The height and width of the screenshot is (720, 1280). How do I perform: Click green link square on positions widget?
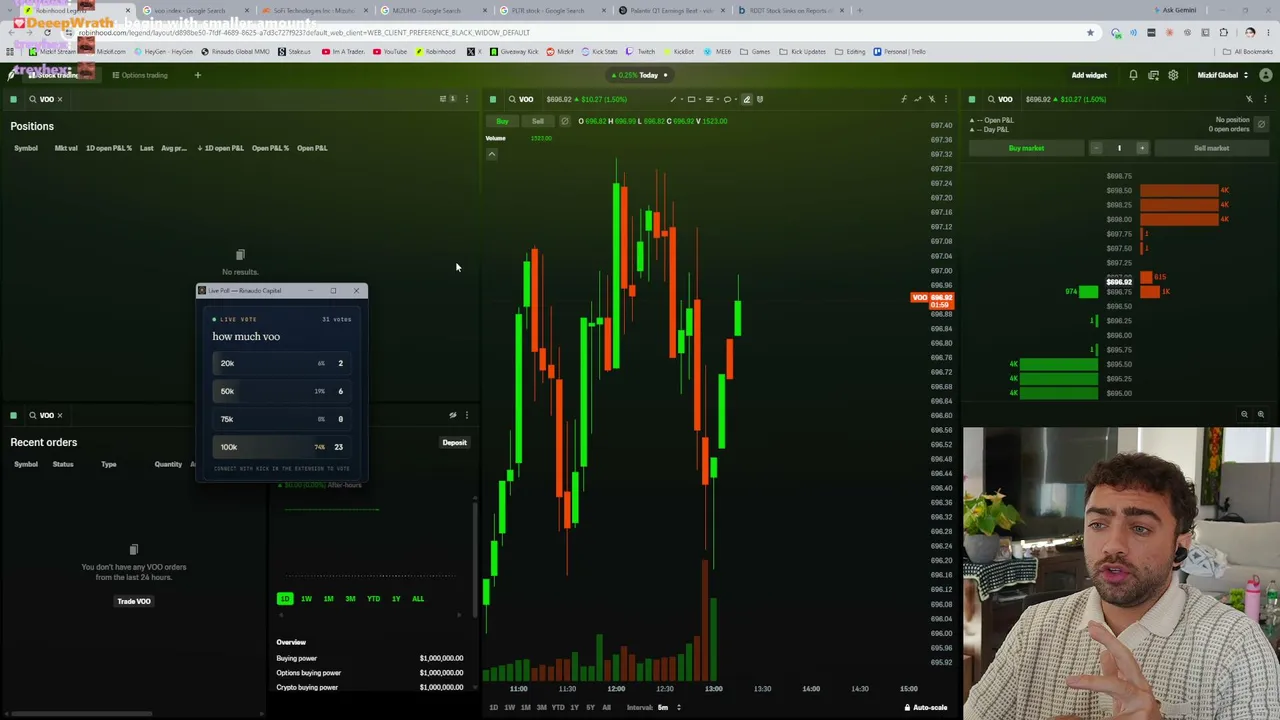pyautogui.click(x=13, y=99)
